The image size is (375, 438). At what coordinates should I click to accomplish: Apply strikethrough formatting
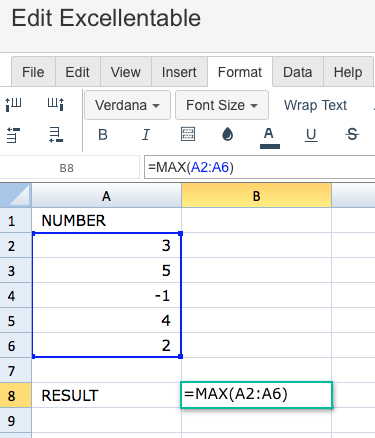tap(352, 135)
